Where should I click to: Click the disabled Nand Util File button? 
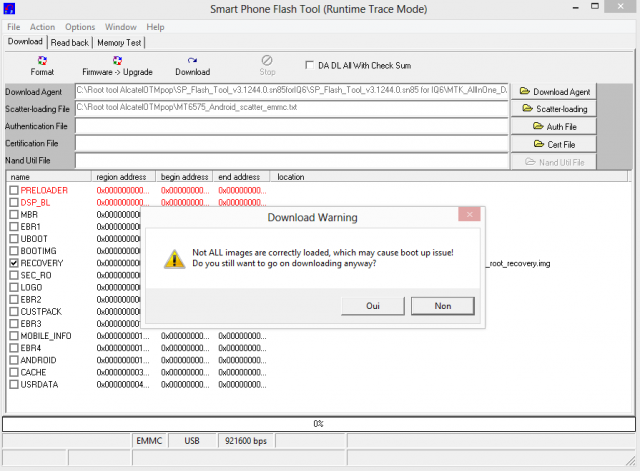pos(553,162)
